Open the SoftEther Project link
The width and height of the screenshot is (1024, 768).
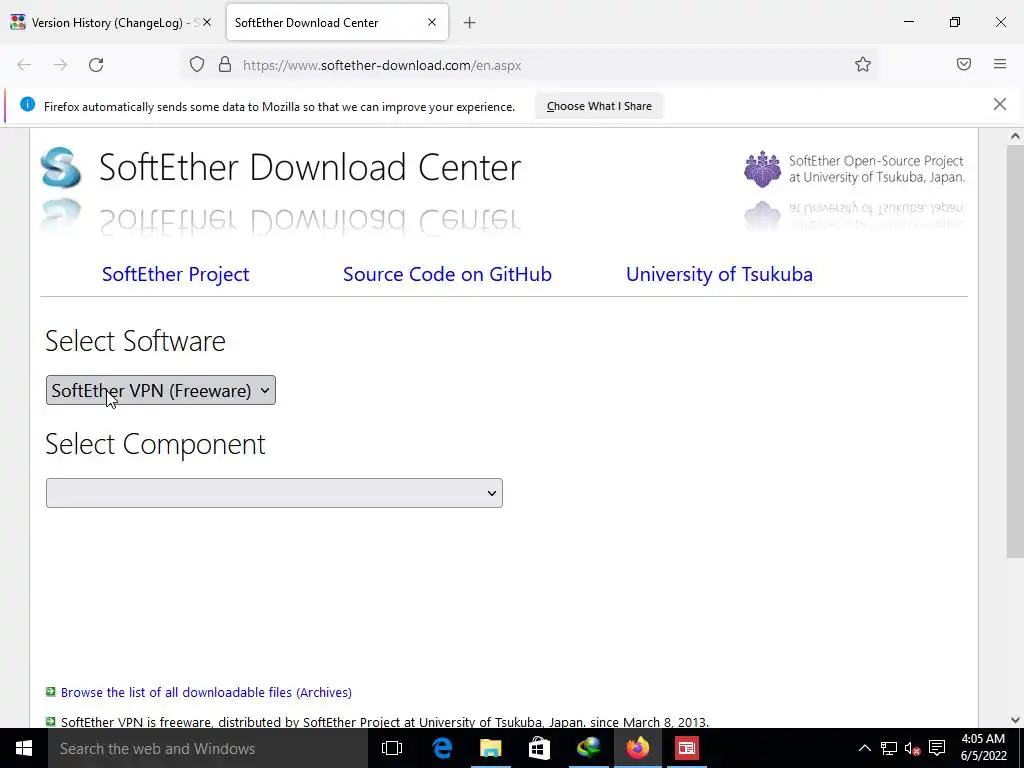click(175, 274)
